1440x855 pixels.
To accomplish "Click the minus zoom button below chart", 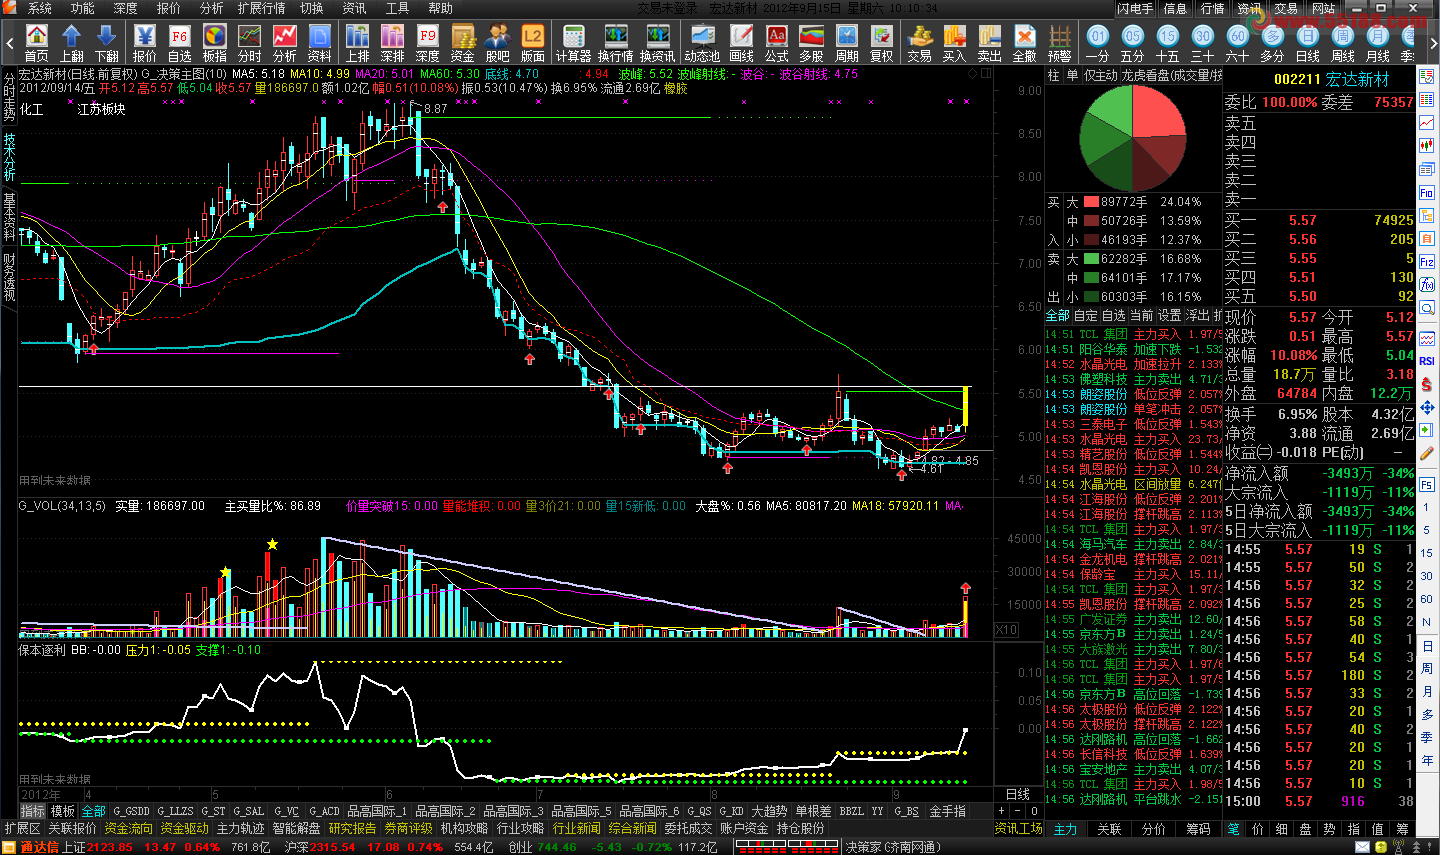I will point(1019,811).
